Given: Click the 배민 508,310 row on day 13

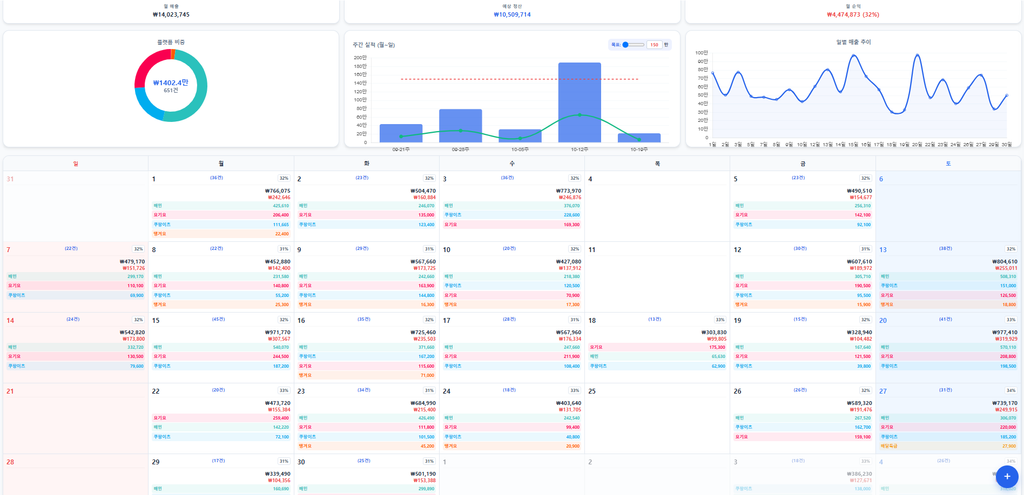Looking at the screenshot, I should (x=948, y=276).
